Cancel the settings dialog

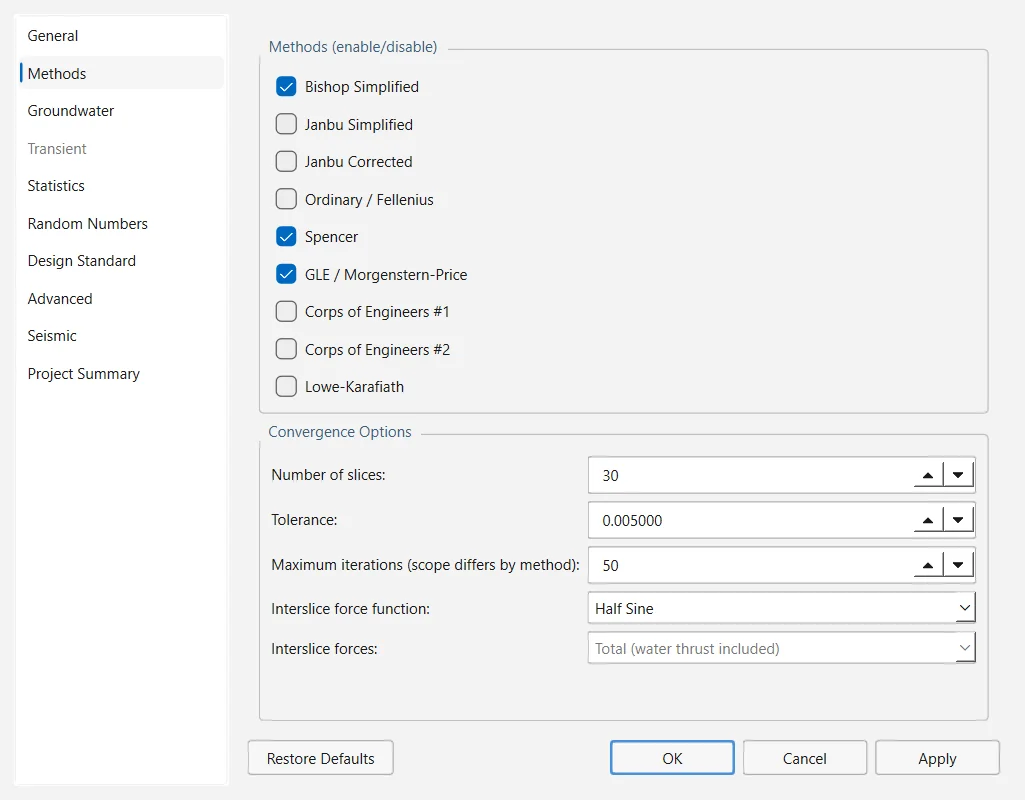(805, 758)
